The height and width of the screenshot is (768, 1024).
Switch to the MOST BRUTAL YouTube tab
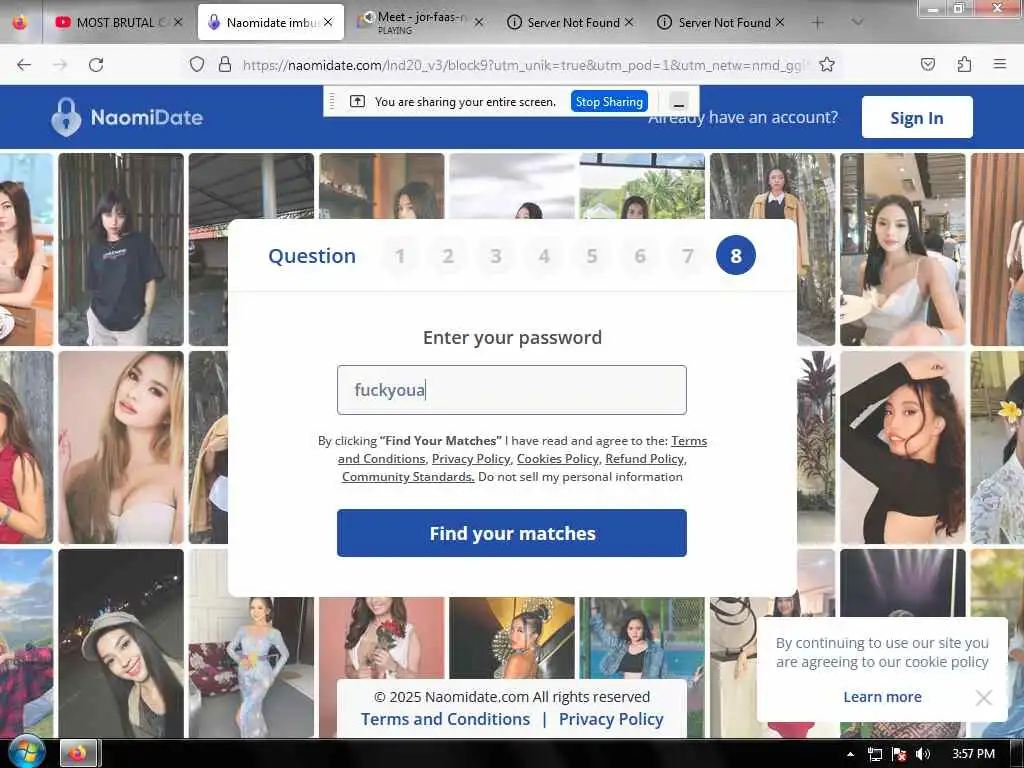click(x=118, y=22)
